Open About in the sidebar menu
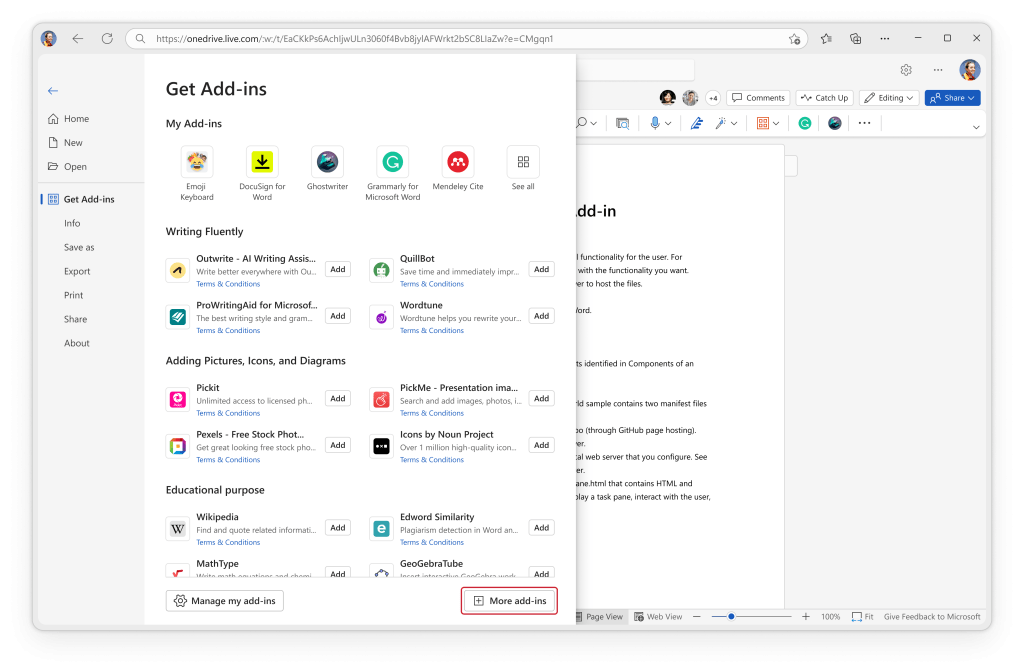The width and height of the screenshot is (1024, 672). (x=76, y=343)
